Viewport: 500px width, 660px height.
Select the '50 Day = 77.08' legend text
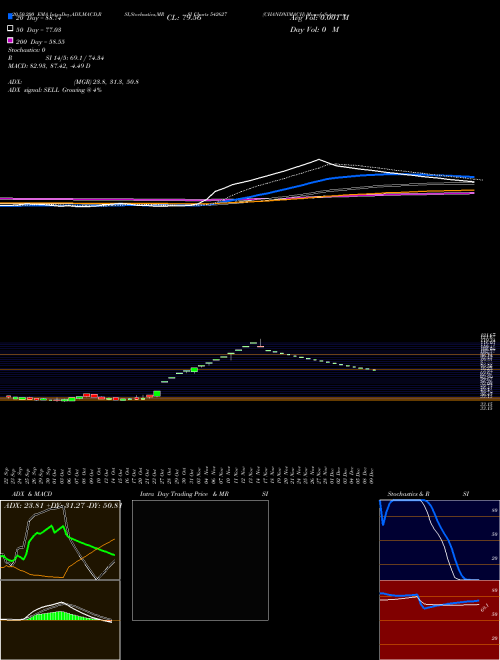[x=39, y=30]
